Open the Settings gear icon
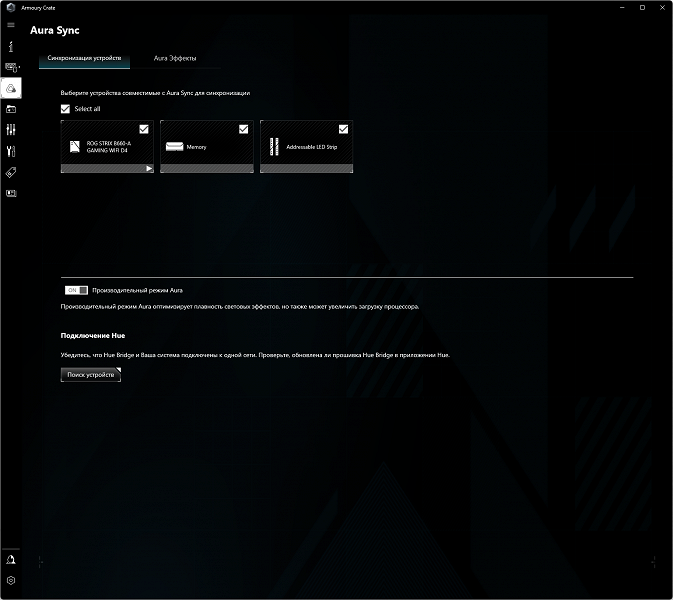 point(11,581)
